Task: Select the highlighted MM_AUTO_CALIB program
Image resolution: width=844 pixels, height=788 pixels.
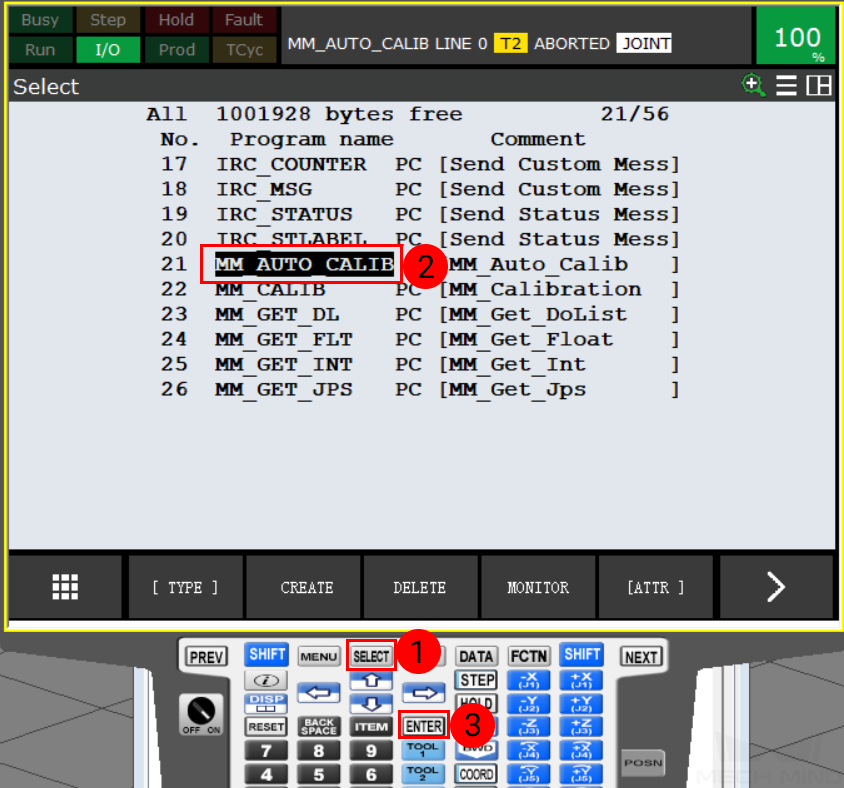Action: [304, 264]
